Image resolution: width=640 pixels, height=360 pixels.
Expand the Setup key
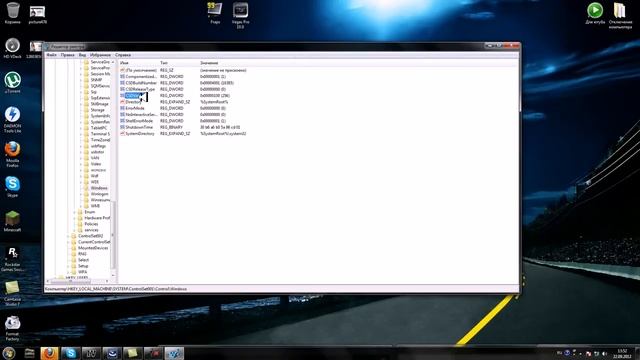(x=68, y=266)
